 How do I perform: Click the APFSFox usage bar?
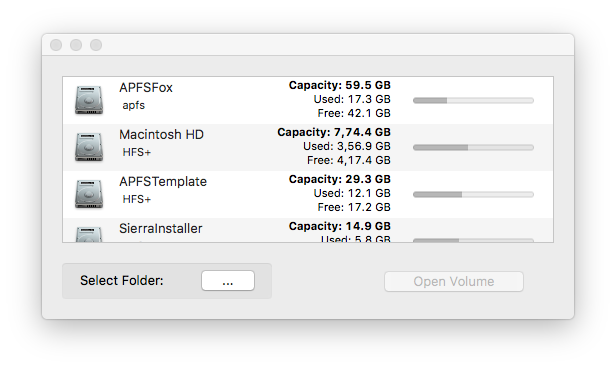473,101
